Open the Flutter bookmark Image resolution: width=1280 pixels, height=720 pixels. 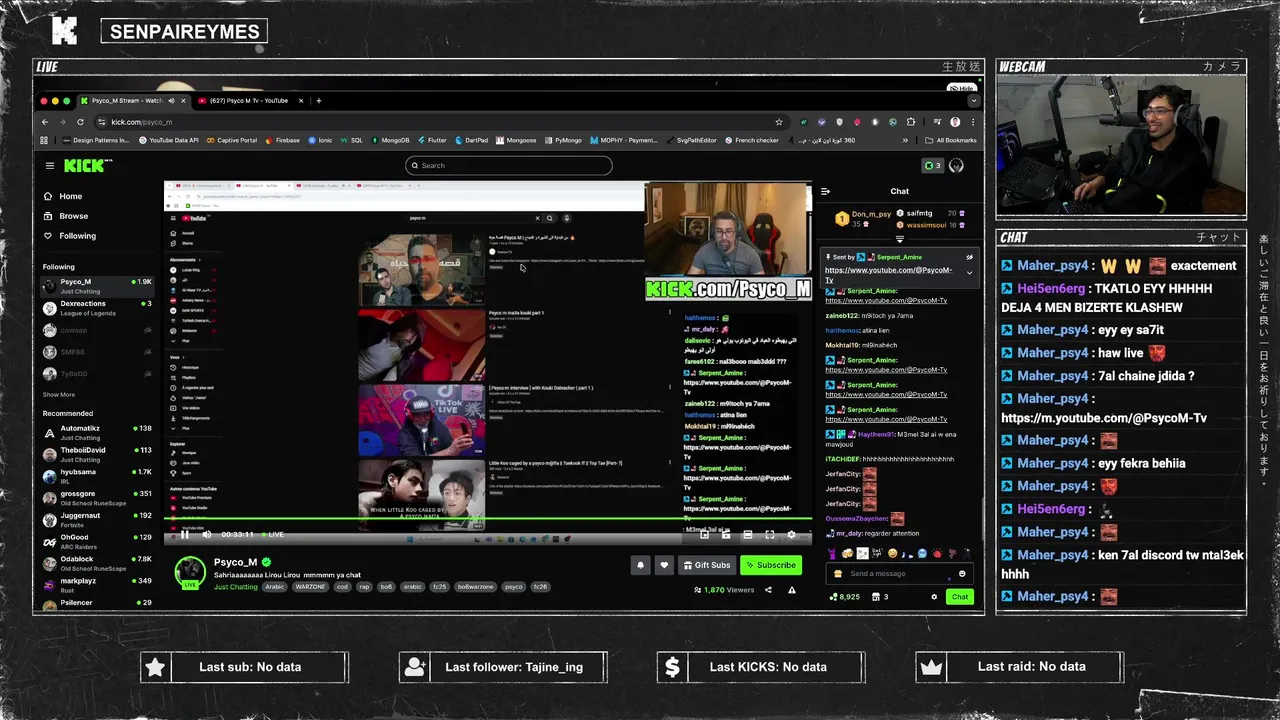[431, 140]
